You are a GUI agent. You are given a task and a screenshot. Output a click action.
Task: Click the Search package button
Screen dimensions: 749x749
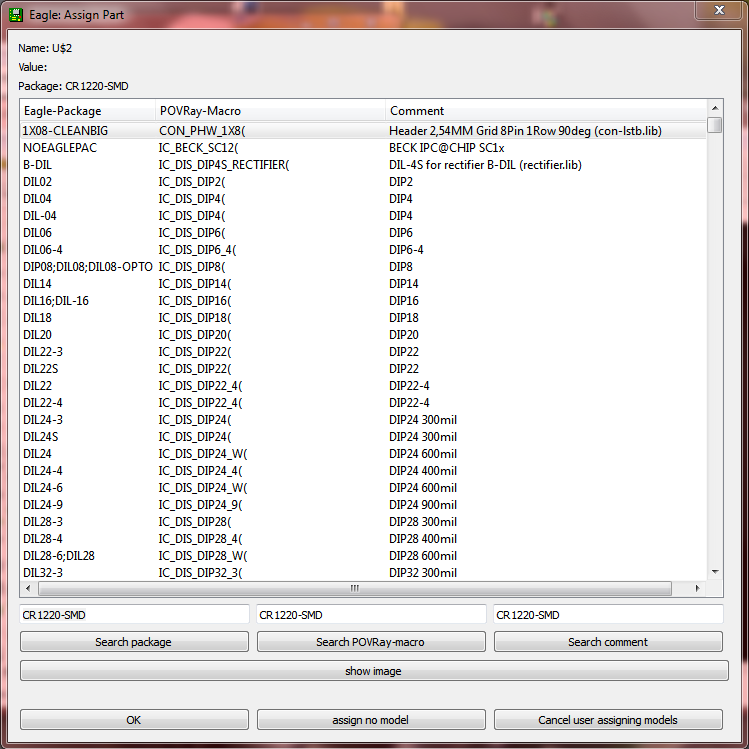tap(134, 642)
